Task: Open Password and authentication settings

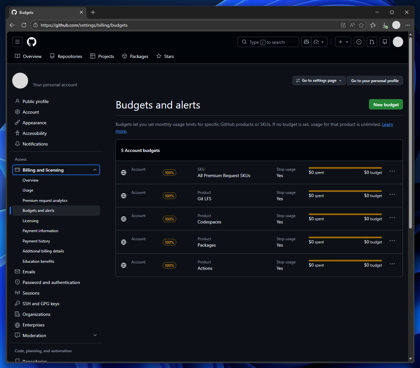Action: click(51, 282)
